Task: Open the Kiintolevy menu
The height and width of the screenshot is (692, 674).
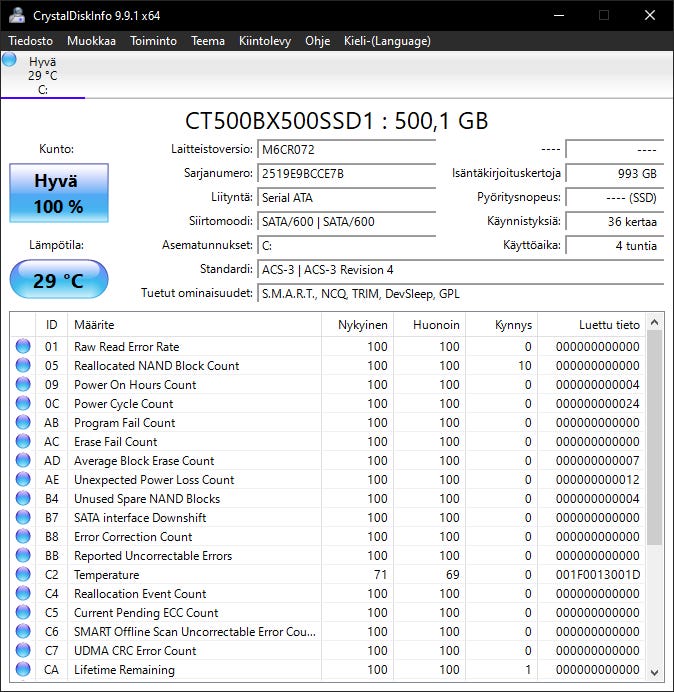Action: pyautogui.click(x=265, y=41)
